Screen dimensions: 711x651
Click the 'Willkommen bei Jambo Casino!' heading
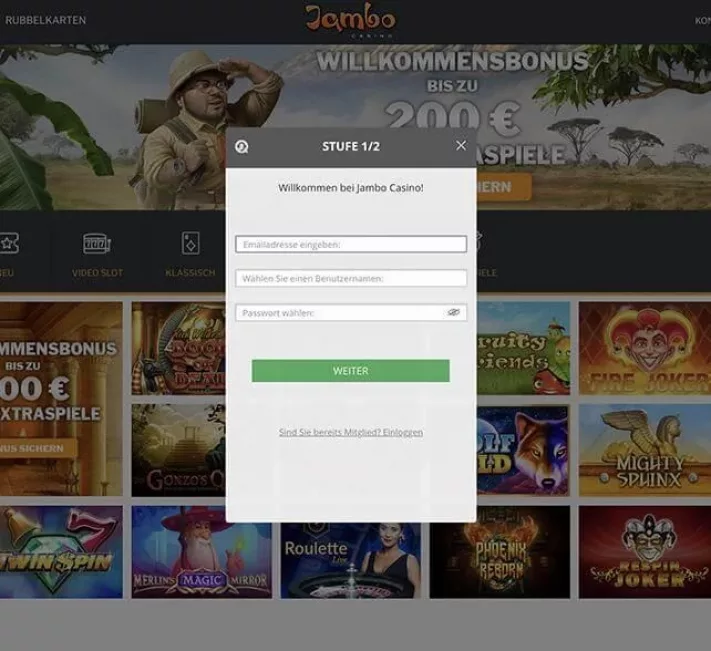(x=351, y=188)
